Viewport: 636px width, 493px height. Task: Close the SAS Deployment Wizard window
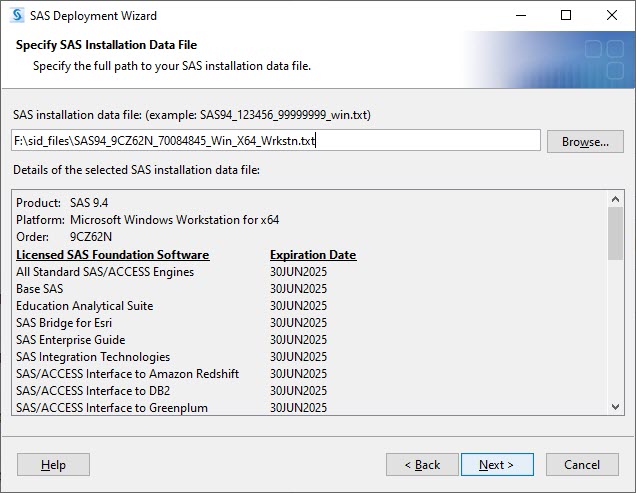point(612,15)
